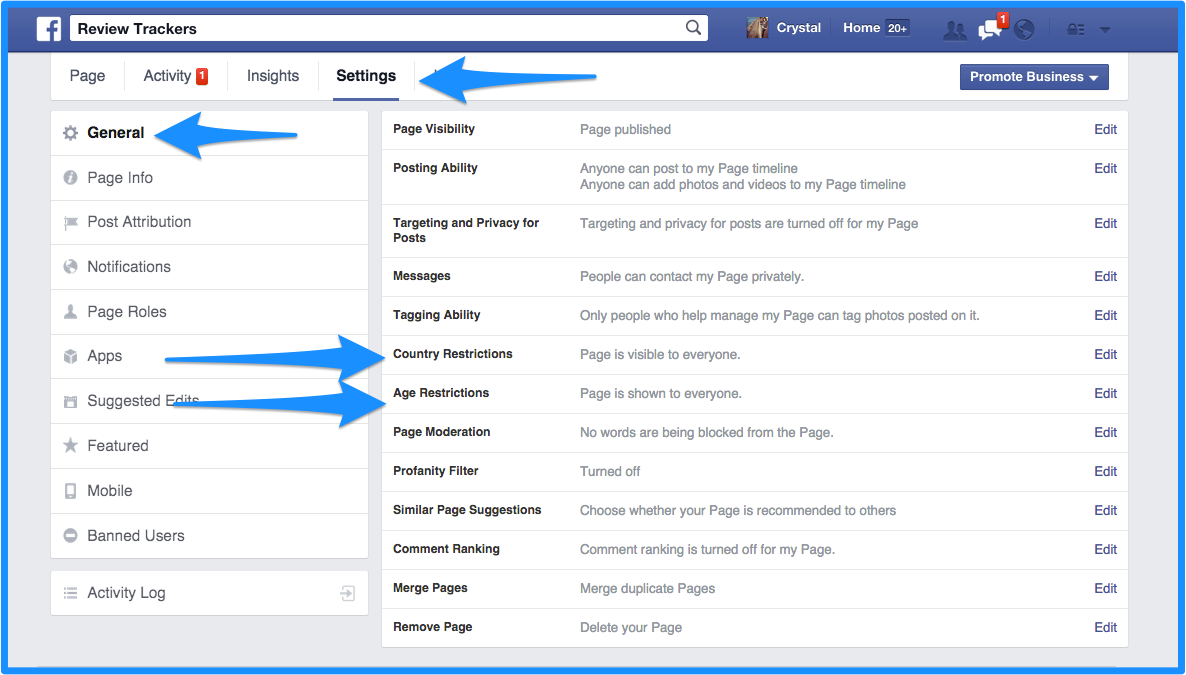Screen dimensions: 1186x675
Task: Click the Activity Log list icon
Action: click(70, 593)
